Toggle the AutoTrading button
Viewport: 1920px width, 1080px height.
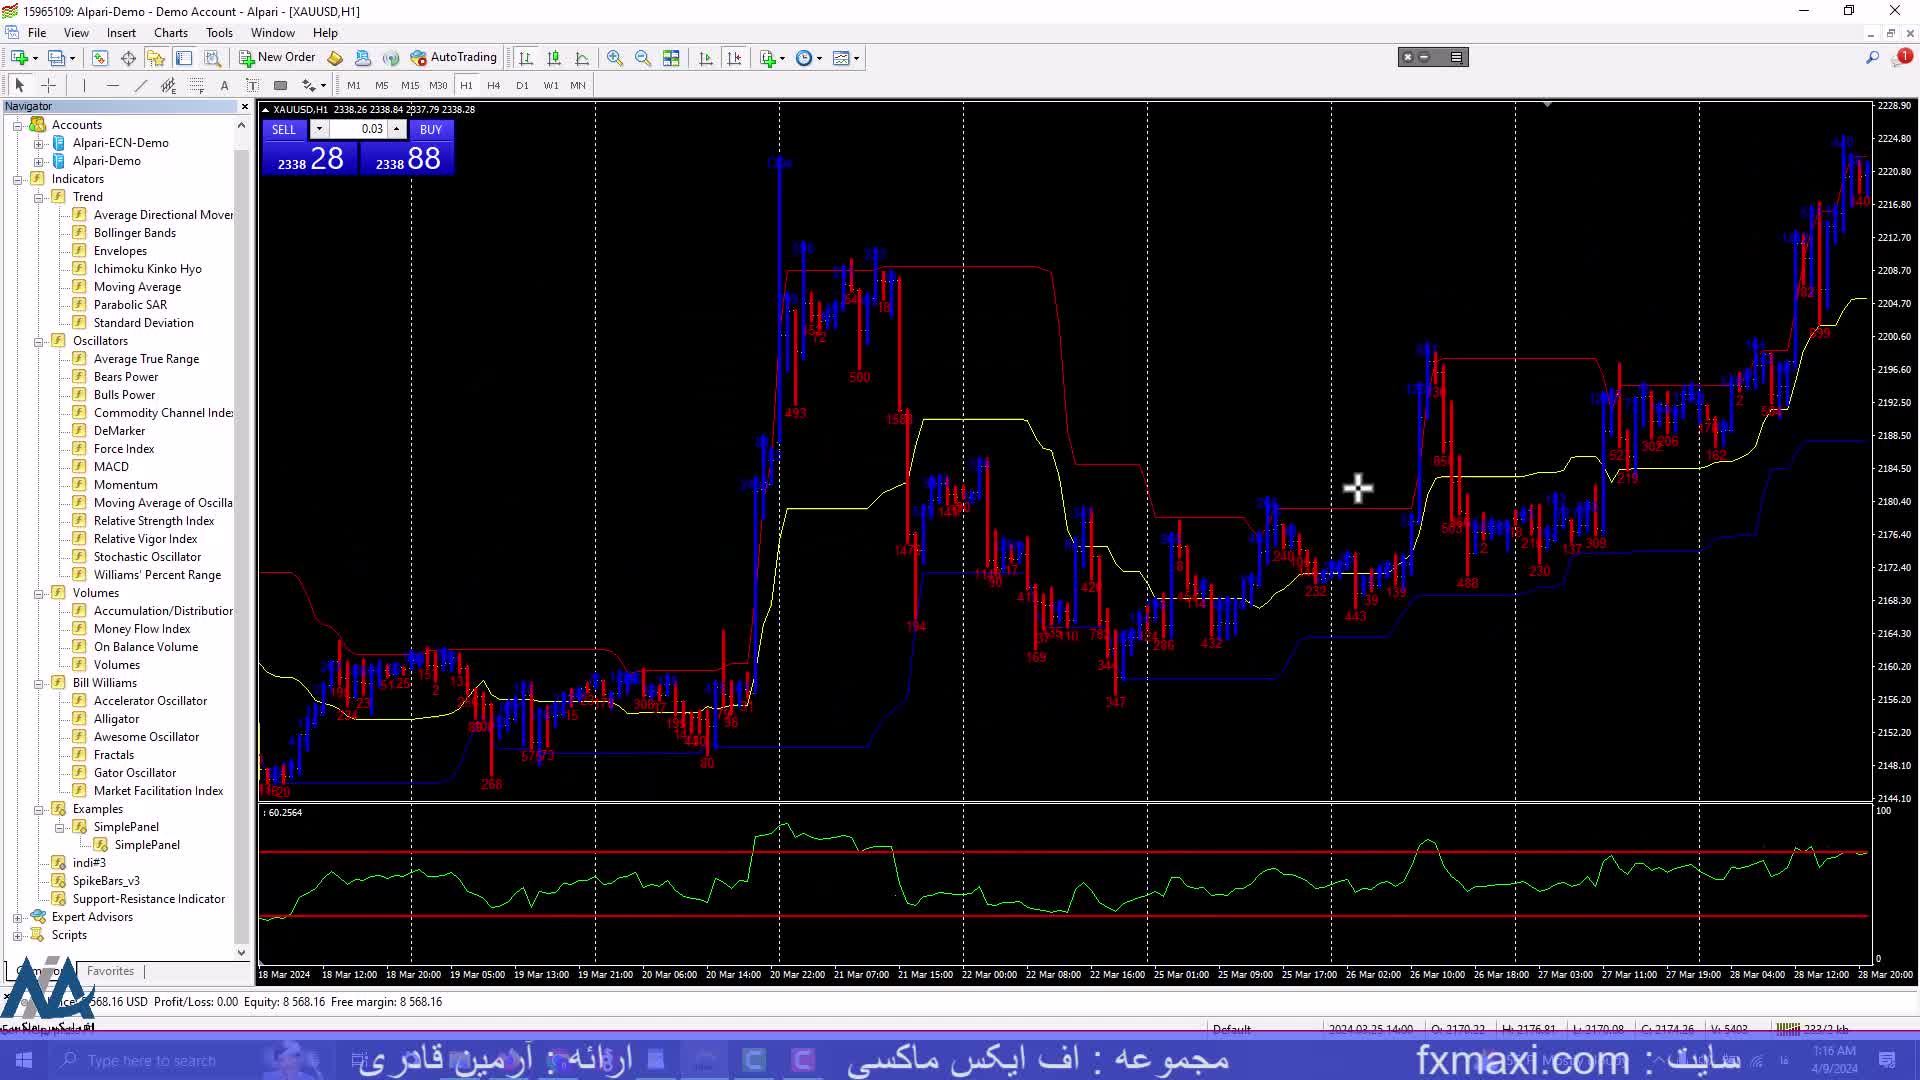[x=453, y=58]
